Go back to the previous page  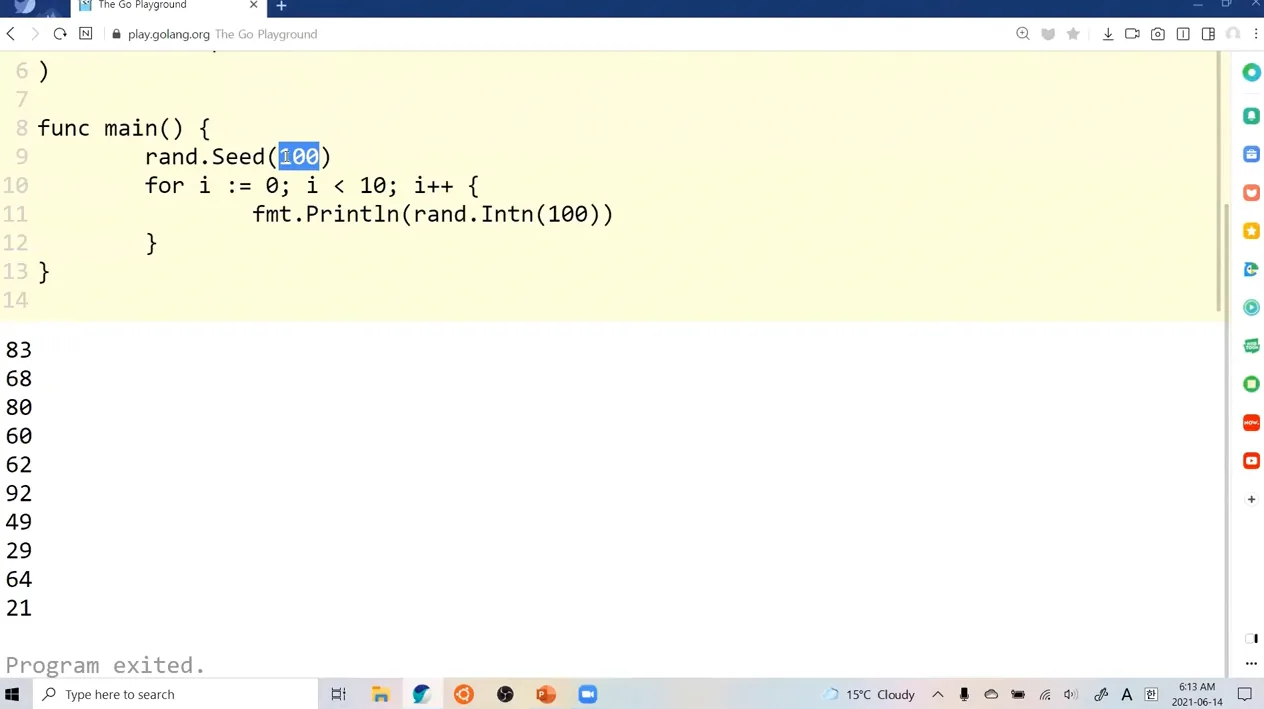(11, 34)
